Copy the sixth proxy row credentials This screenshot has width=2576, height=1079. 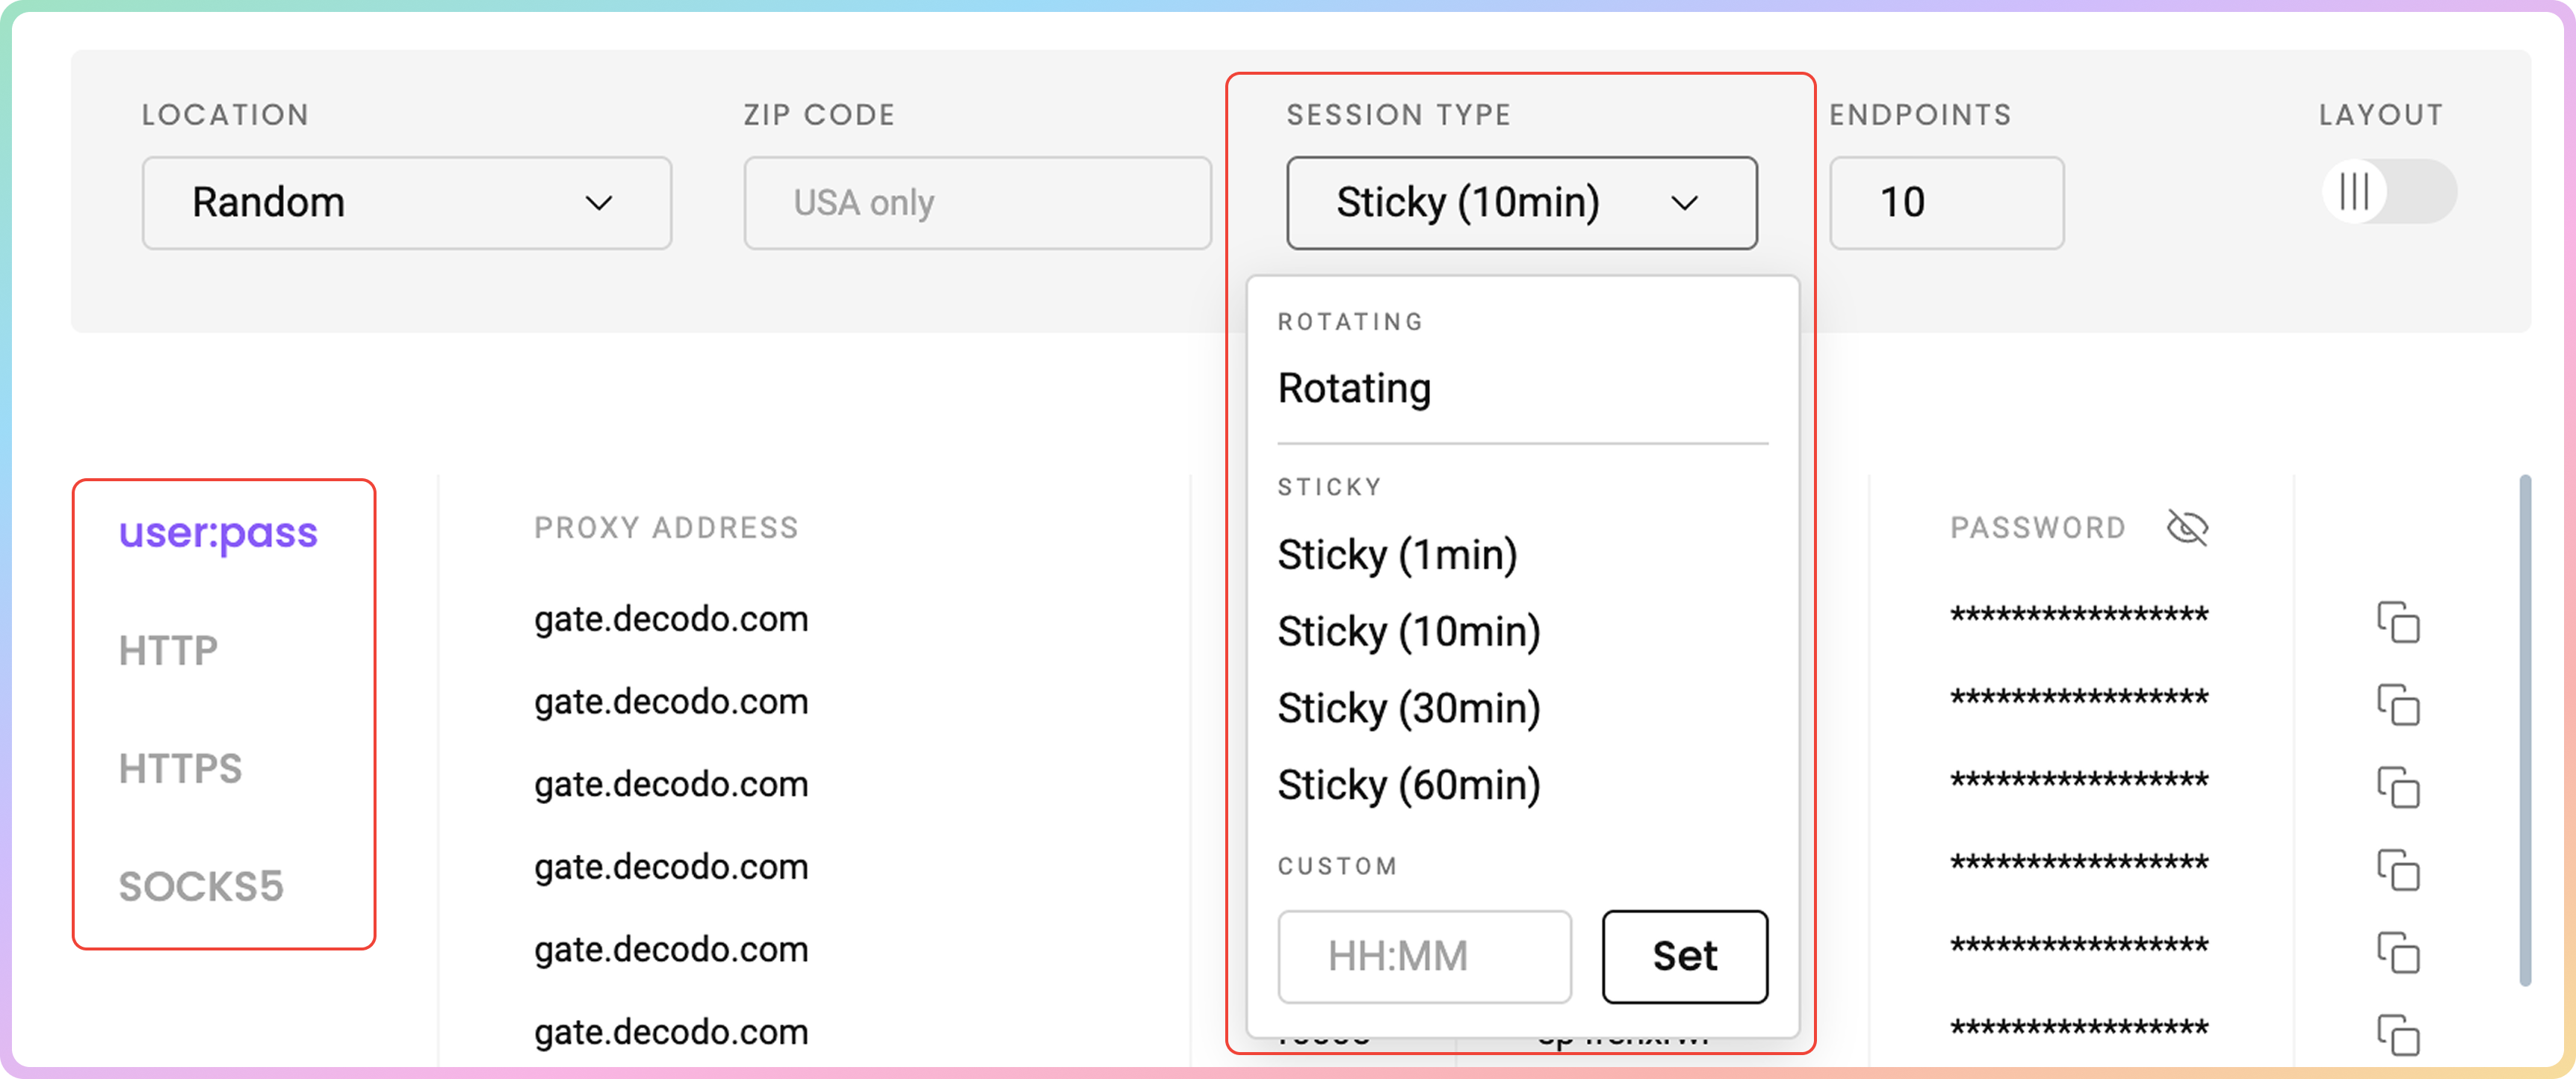coord(2397,1034)
